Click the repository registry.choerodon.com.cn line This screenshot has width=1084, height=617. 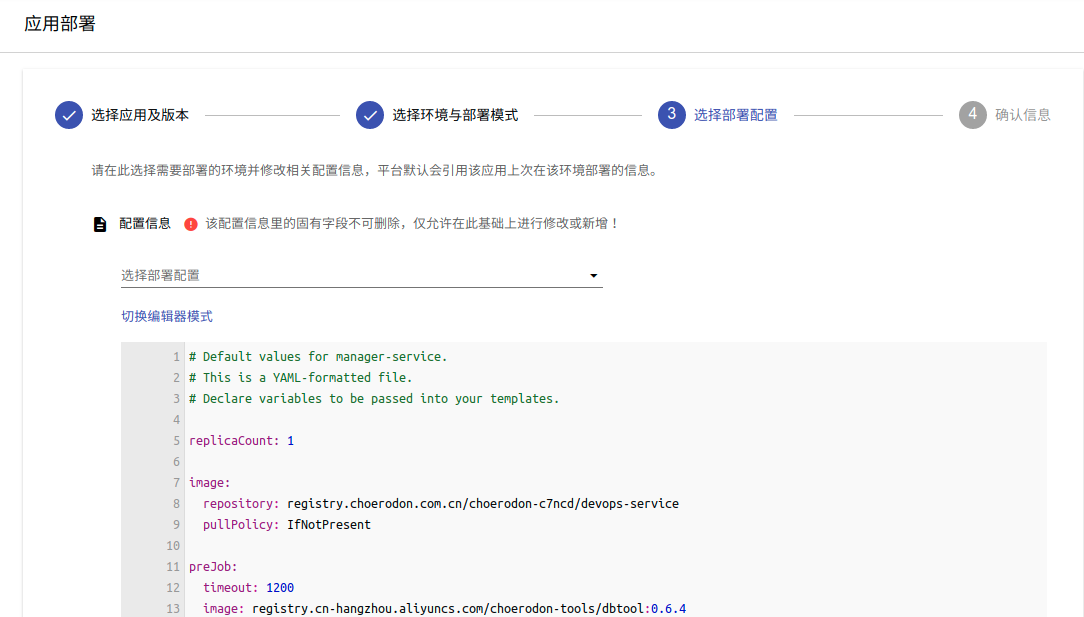(441, 504)
